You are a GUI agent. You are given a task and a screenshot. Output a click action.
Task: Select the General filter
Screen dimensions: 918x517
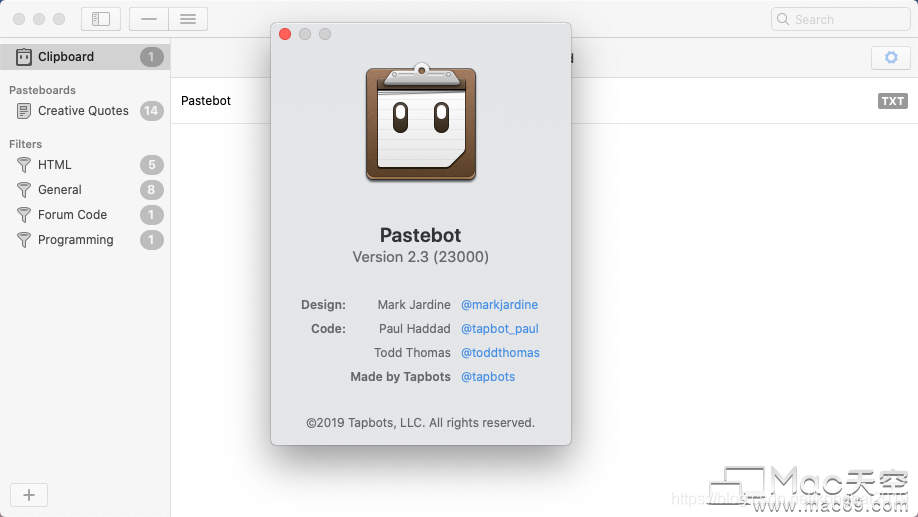[85, 190]
